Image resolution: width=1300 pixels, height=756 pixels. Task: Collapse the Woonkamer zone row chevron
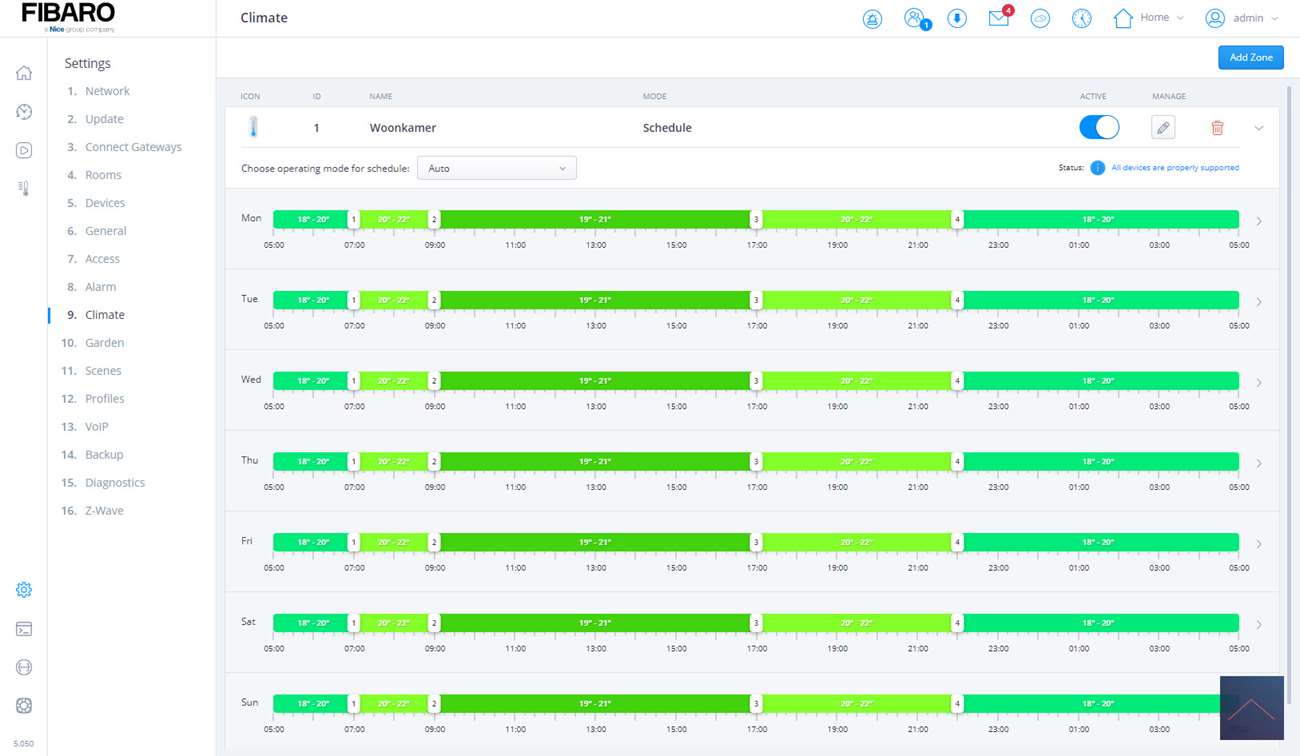(x=1259, y=128)
